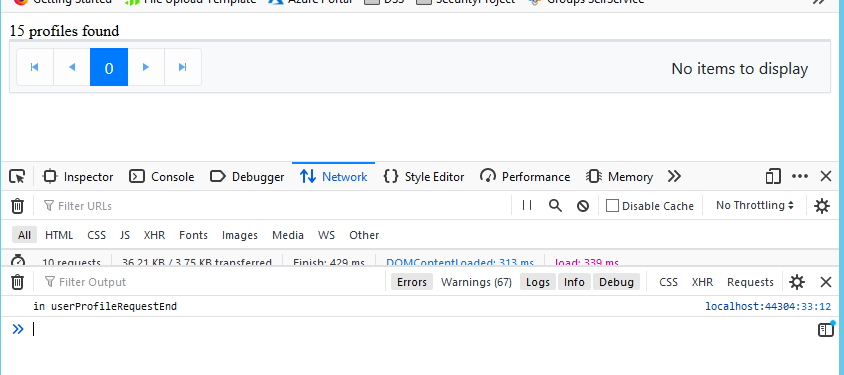This screenshot has width=844, height=375.
Task: Select the Network tab
Action: (334, 176)
